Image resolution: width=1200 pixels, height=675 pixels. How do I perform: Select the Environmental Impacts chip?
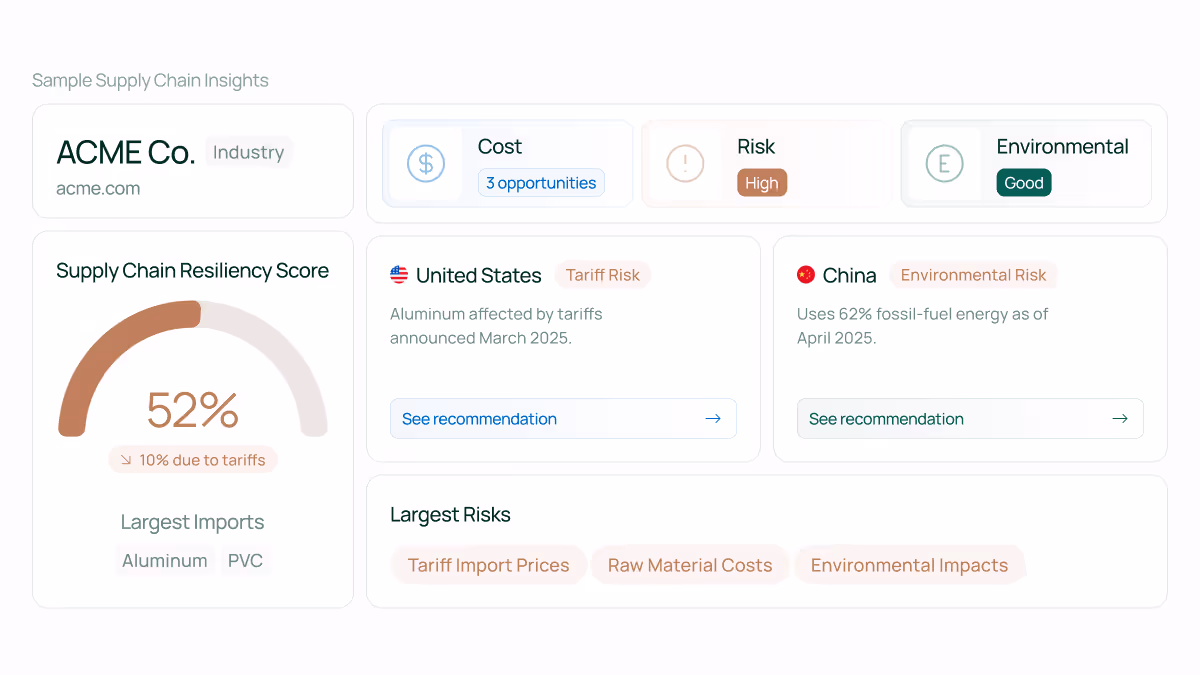(909, 565)
